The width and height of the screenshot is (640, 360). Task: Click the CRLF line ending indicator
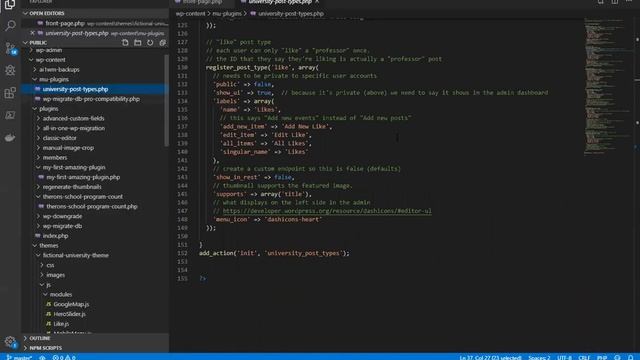[x=584, y=357]
